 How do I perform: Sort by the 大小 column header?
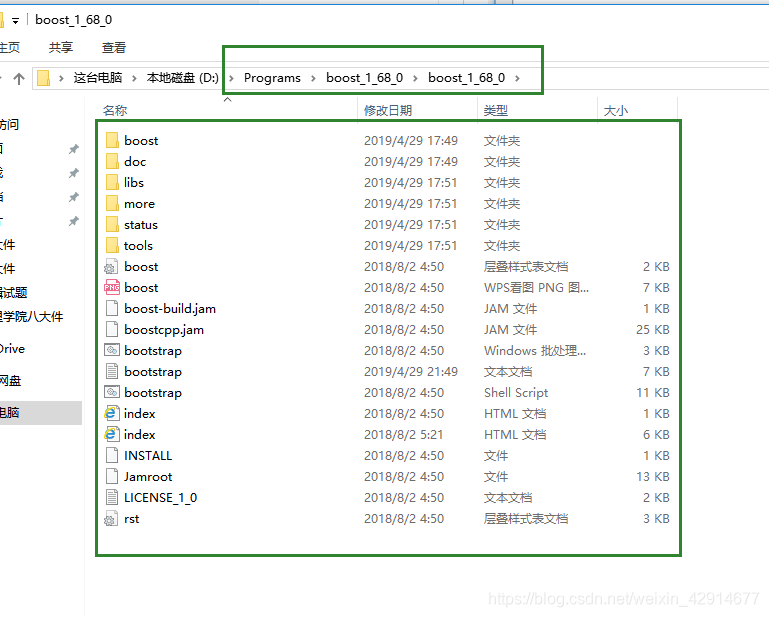pyautogui.click(x=615, y=110)
